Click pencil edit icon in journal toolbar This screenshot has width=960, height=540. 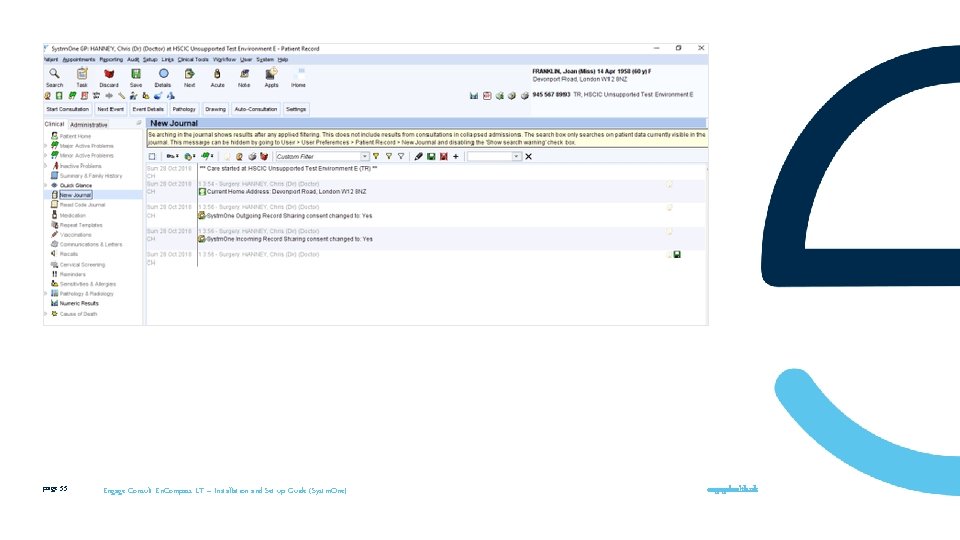click(x=418, y=157)
